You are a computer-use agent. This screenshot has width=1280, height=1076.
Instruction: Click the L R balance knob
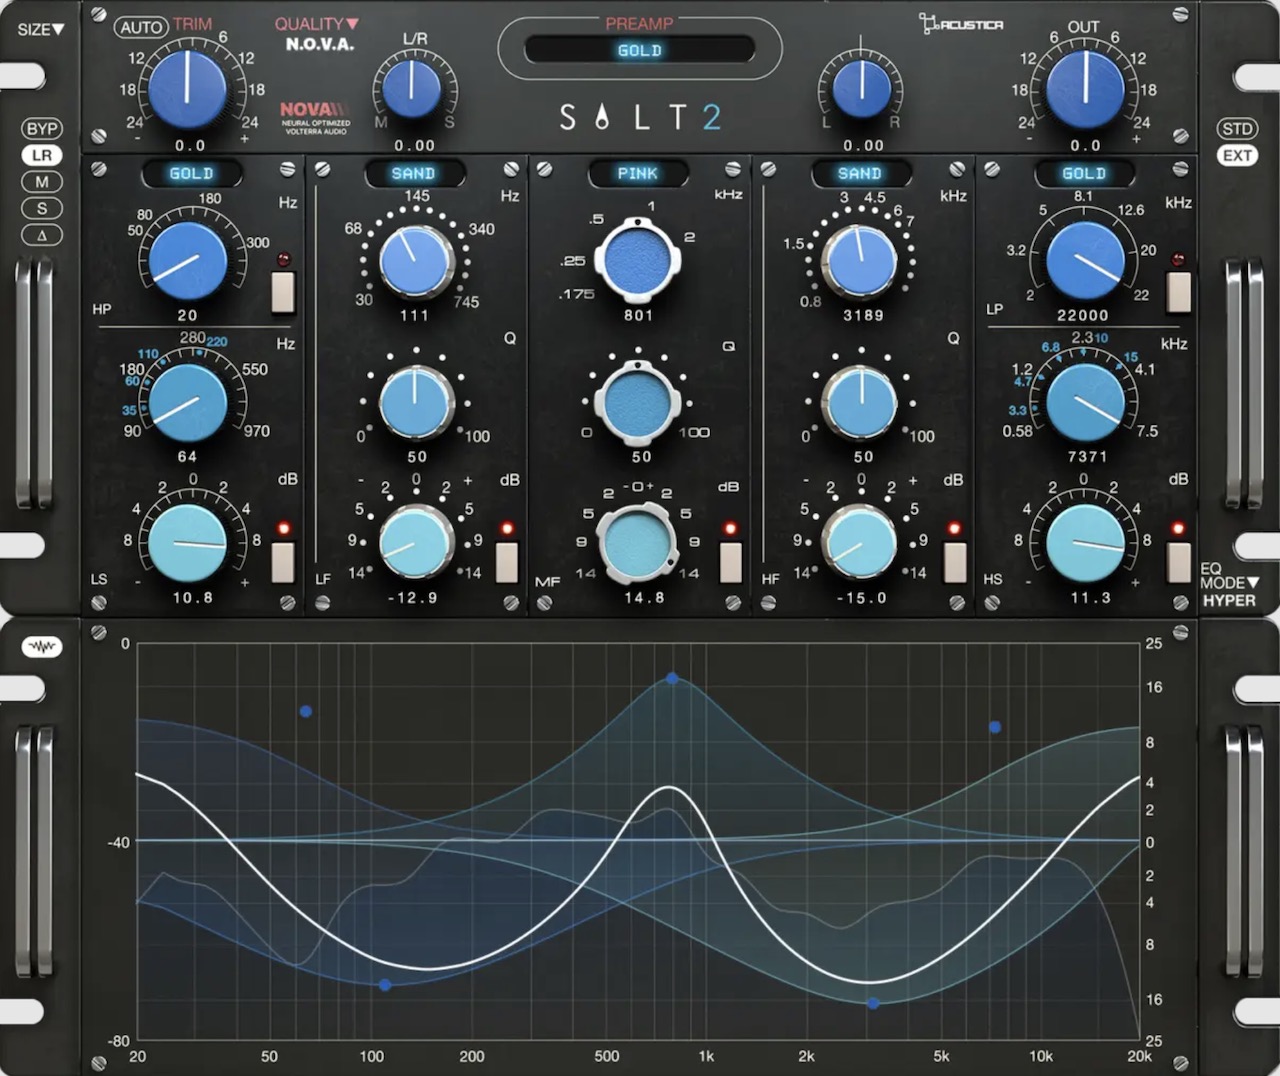point(861,88)
